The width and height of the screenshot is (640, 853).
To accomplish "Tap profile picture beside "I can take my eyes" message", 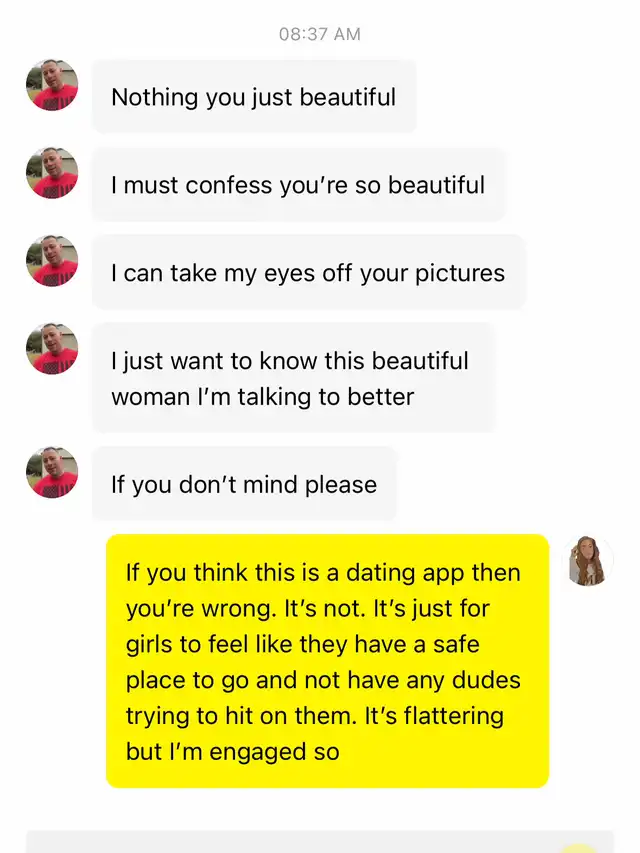I will point(52,261).
